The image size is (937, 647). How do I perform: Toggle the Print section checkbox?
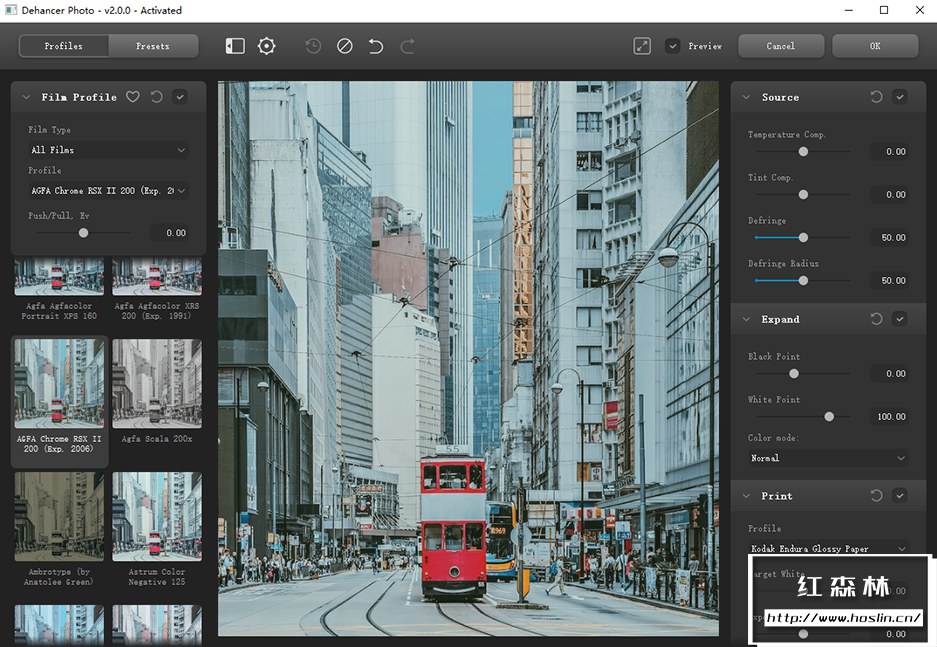(x=900, y=496)
